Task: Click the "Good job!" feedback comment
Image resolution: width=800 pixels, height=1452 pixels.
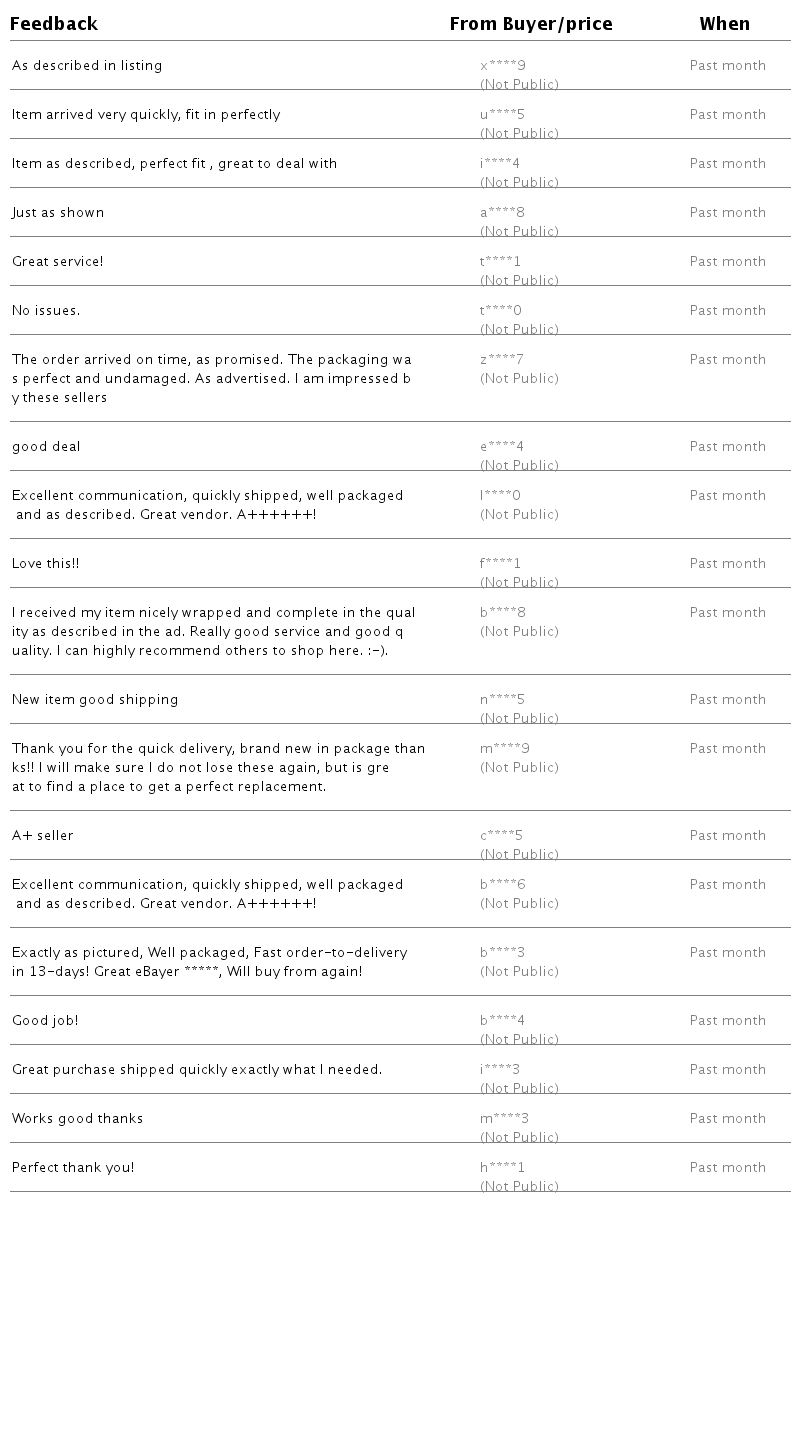Action: (x=45, y=1021)
